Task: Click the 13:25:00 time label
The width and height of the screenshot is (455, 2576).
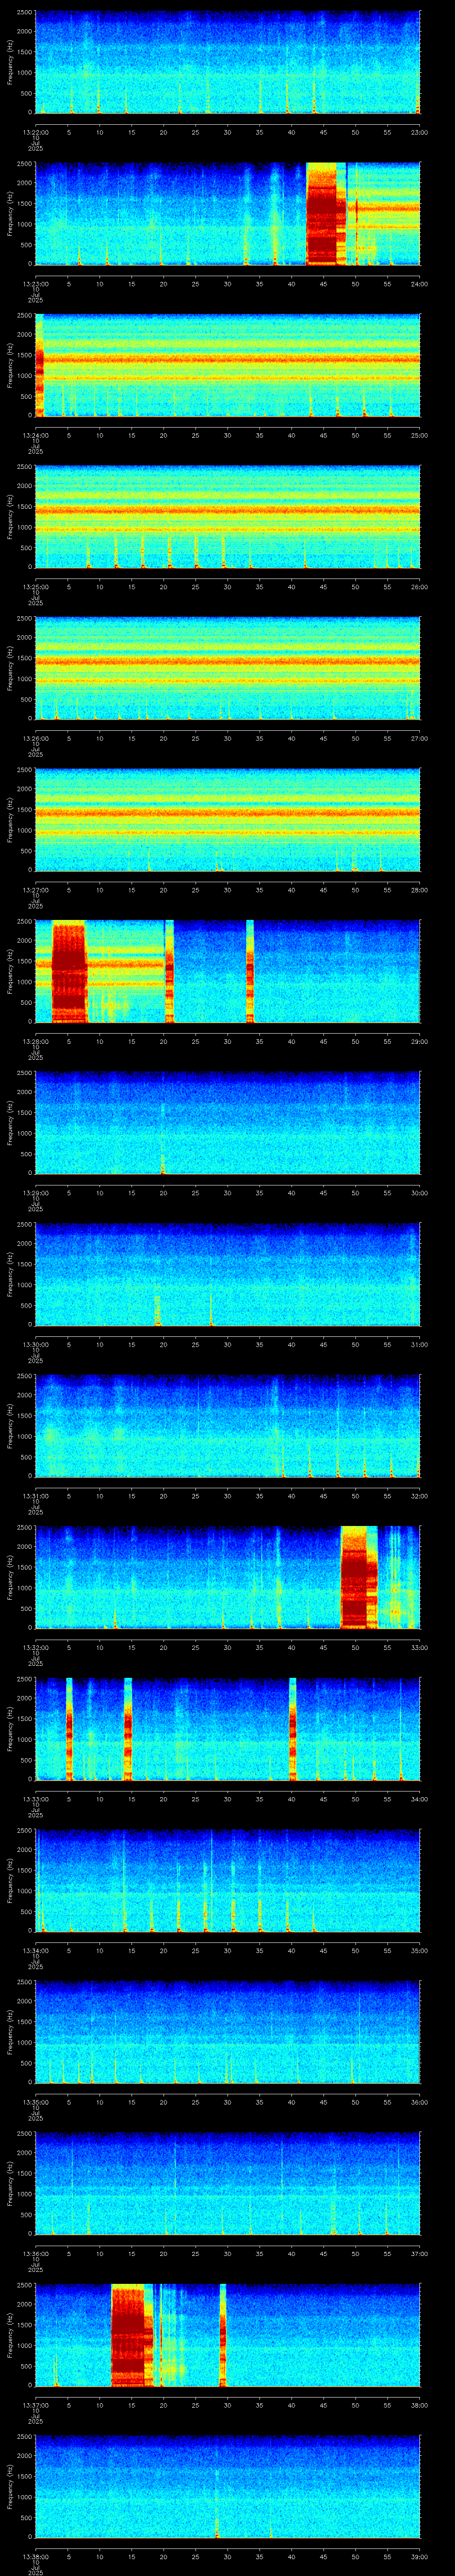Action: 35,587
